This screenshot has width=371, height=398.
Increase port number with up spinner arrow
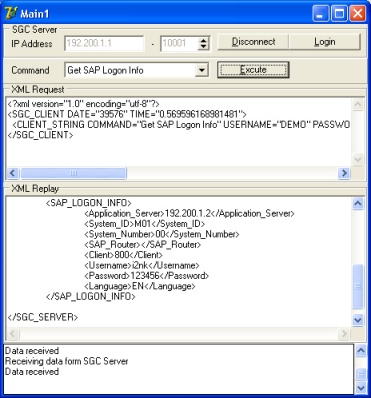click(x=203, y=40)
